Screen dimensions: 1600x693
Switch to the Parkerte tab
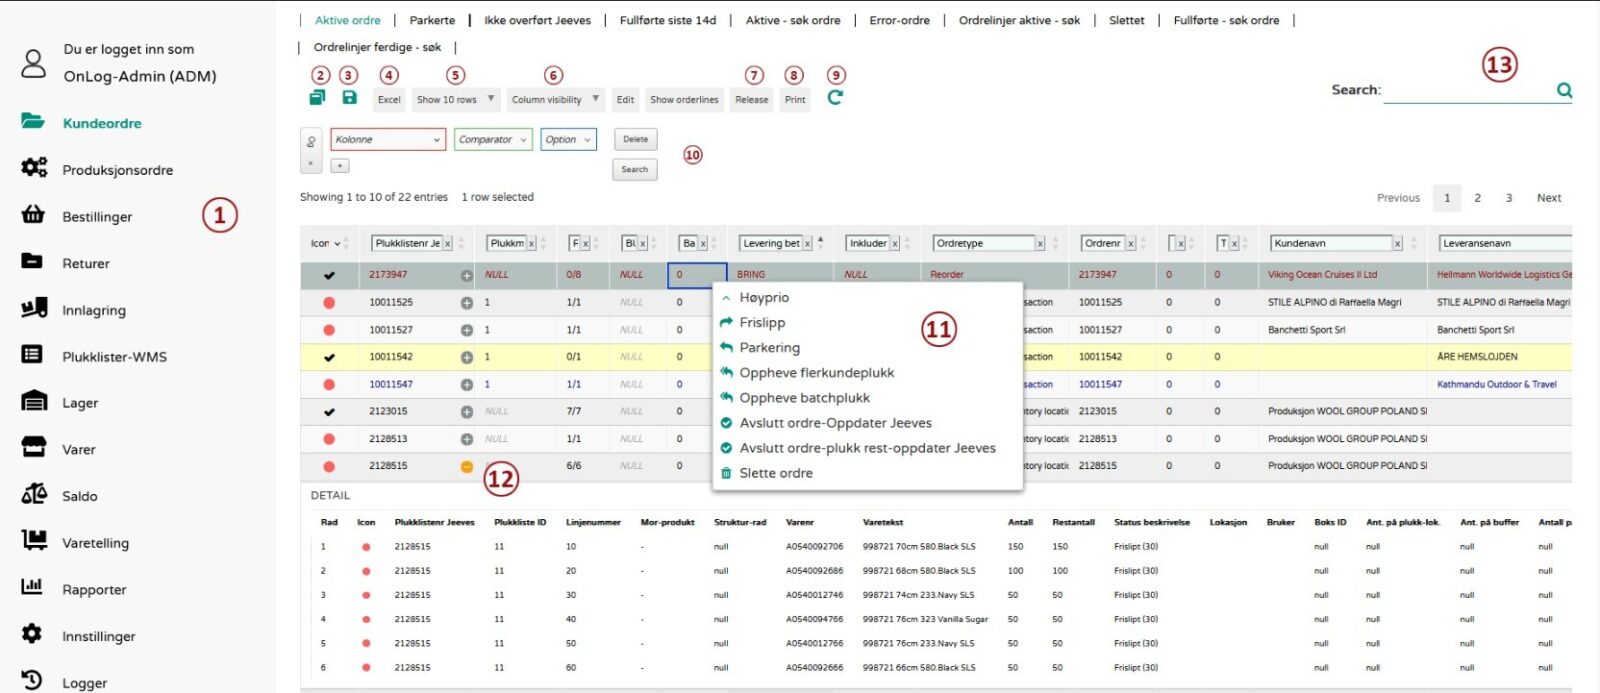click(432, 20)
